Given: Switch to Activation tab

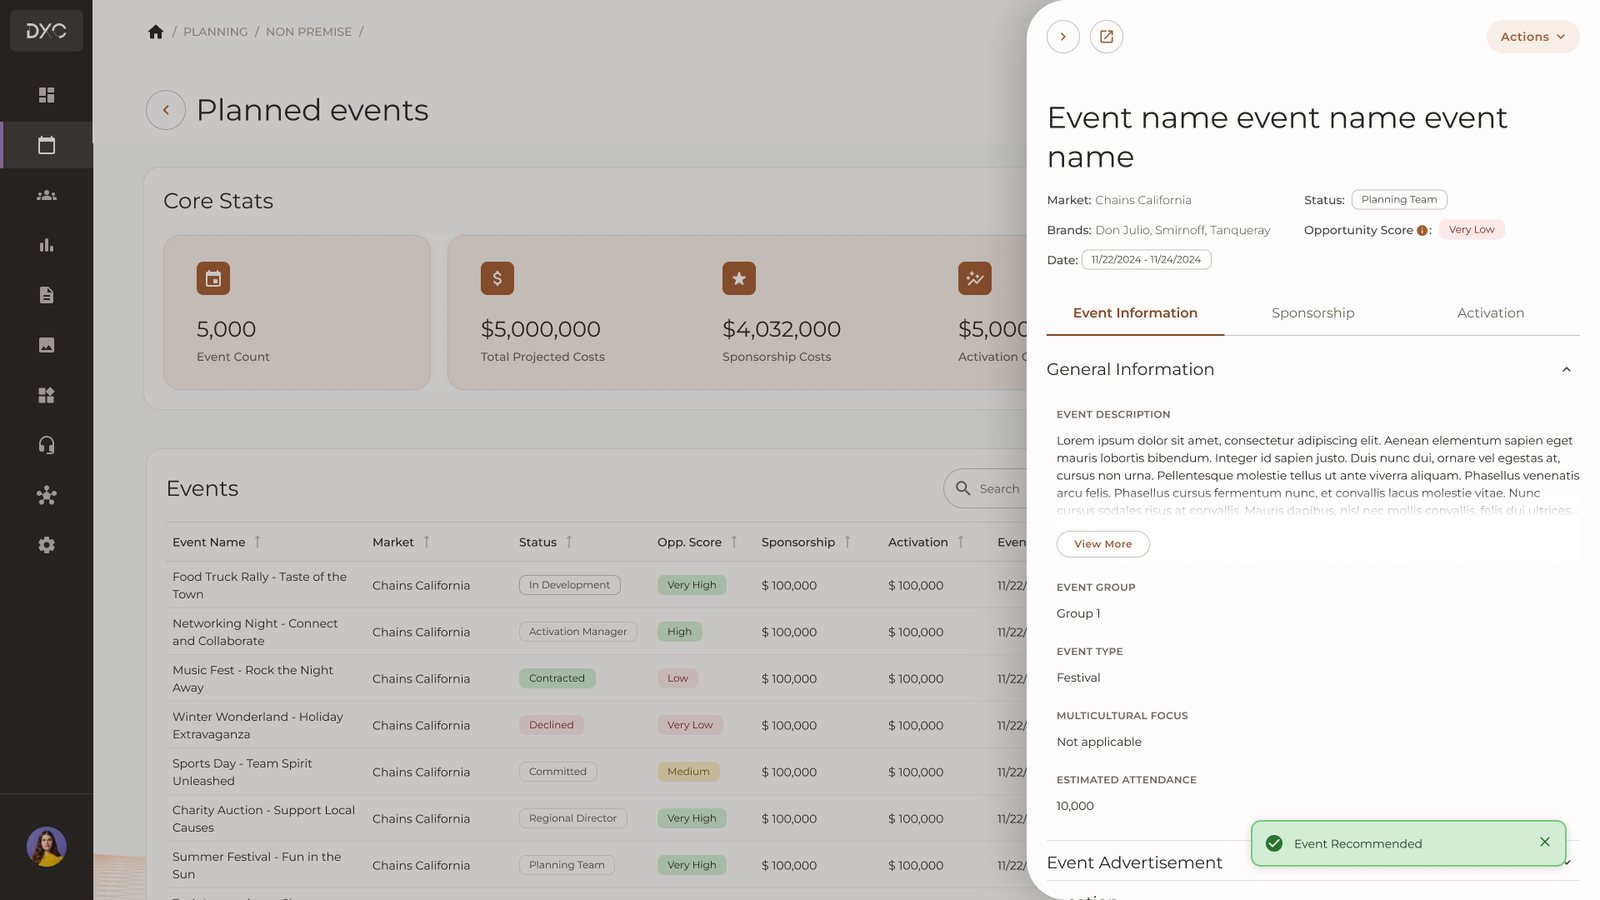Looking at the screenshot, I should pos(1490,313).
